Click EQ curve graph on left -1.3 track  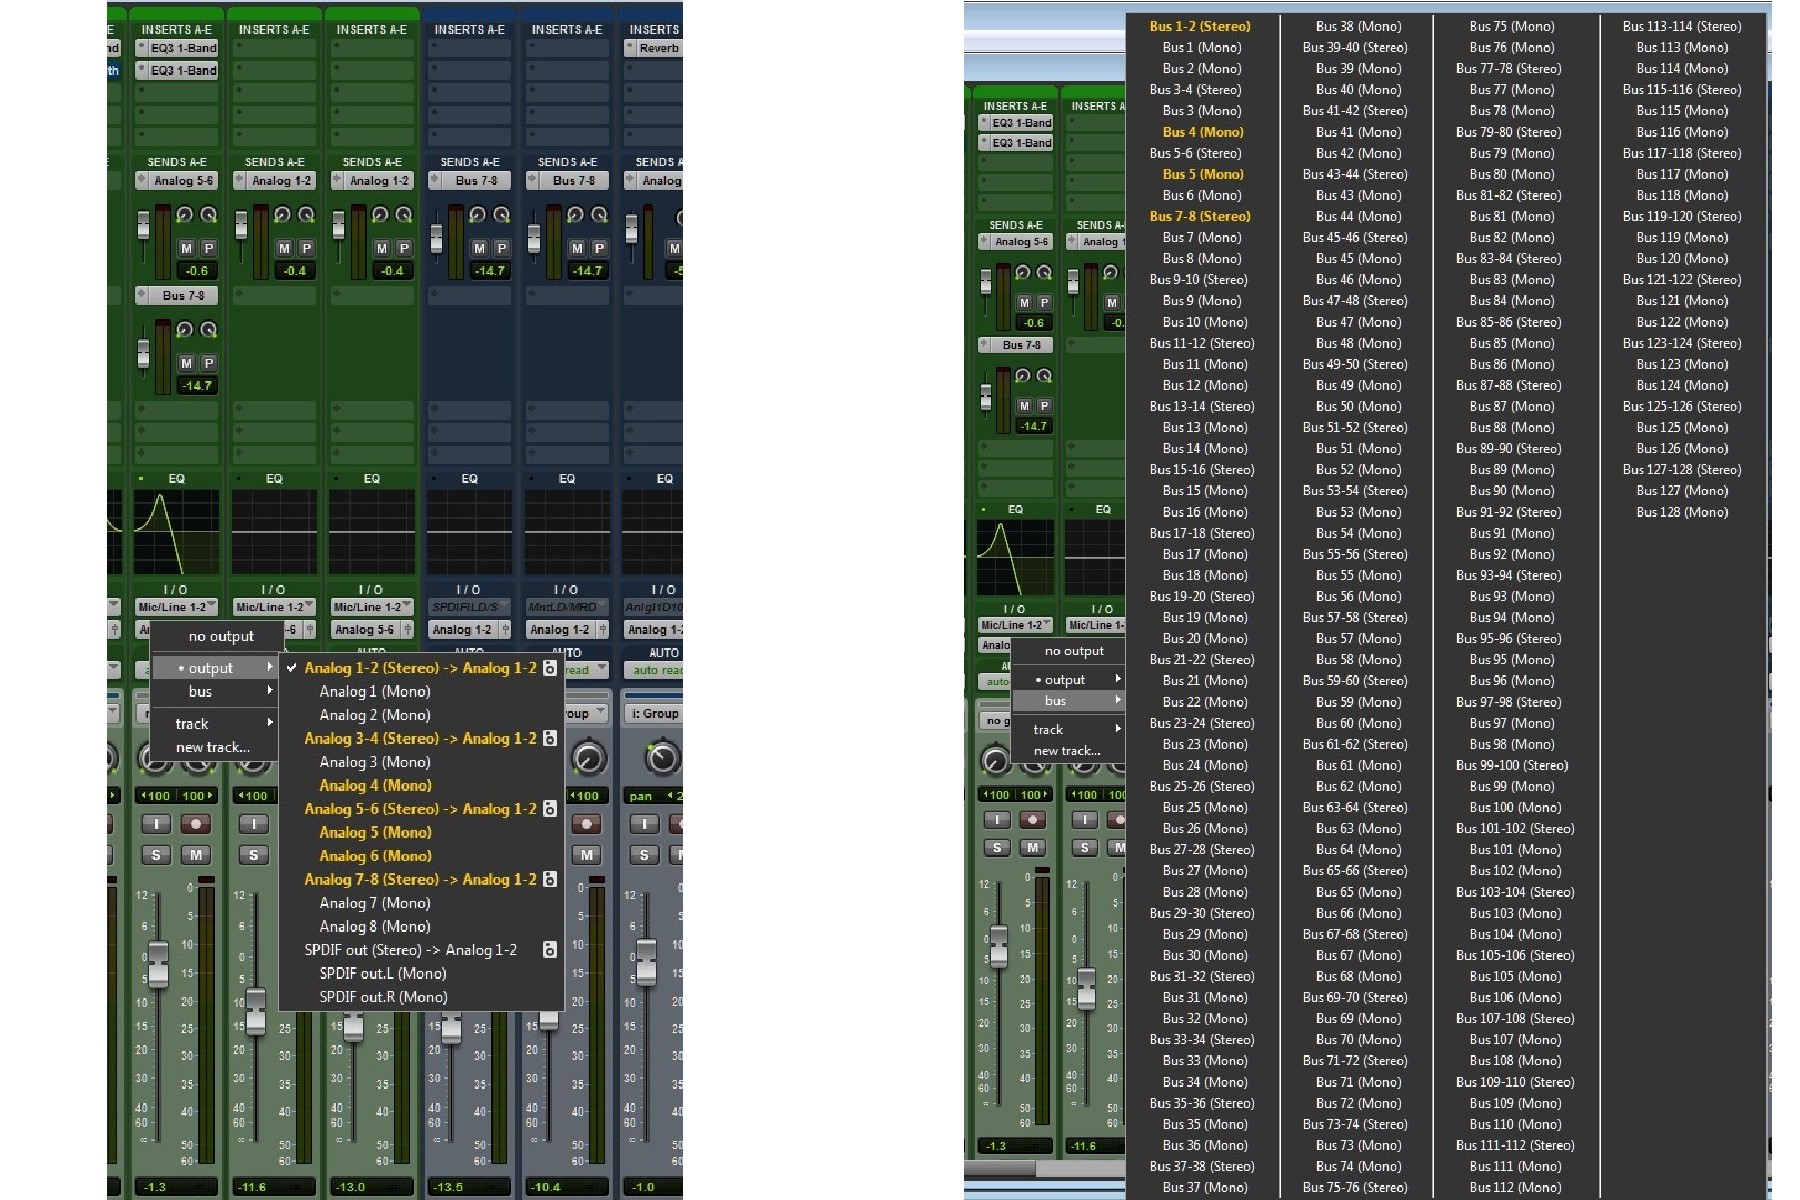tap(177, 532)
